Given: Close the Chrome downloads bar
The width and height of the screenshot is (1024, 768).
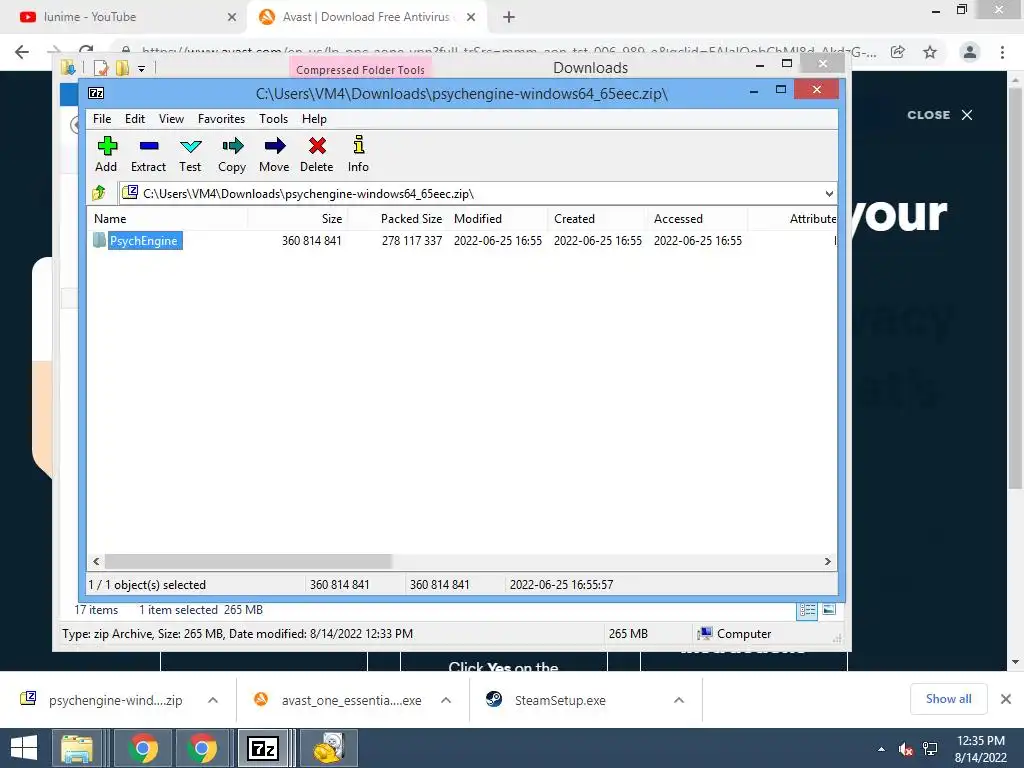Looking at the screenshot, I should pyautogui.click(x=1006, y=699).
